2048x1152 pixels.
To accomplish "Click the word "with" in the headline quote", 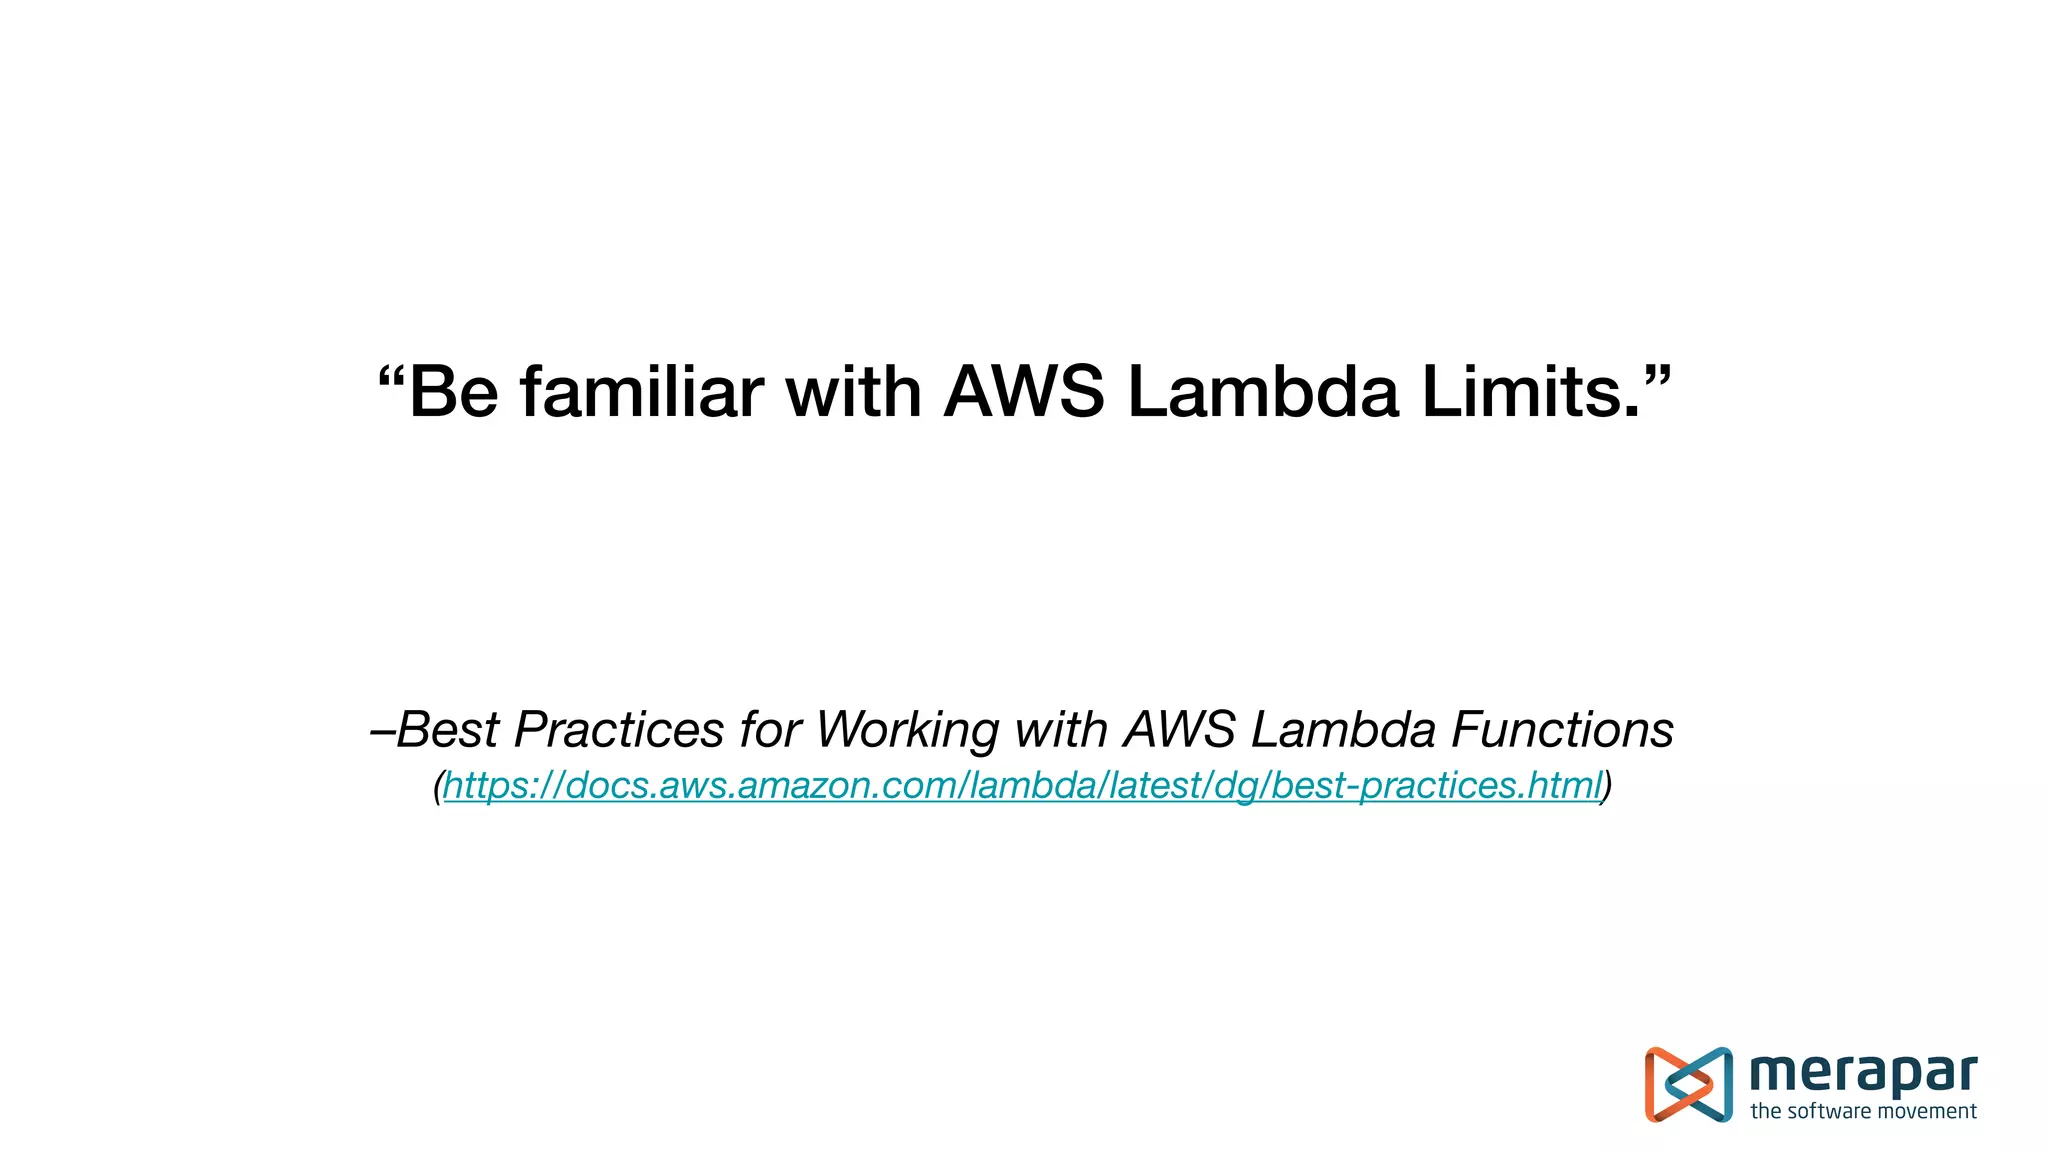I will pyautogui.click(x=854, y=391).
